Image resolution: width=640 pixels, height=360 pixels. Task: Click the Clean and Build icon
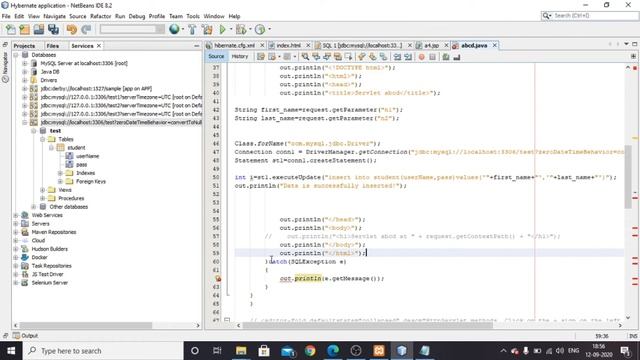(207, 29)
